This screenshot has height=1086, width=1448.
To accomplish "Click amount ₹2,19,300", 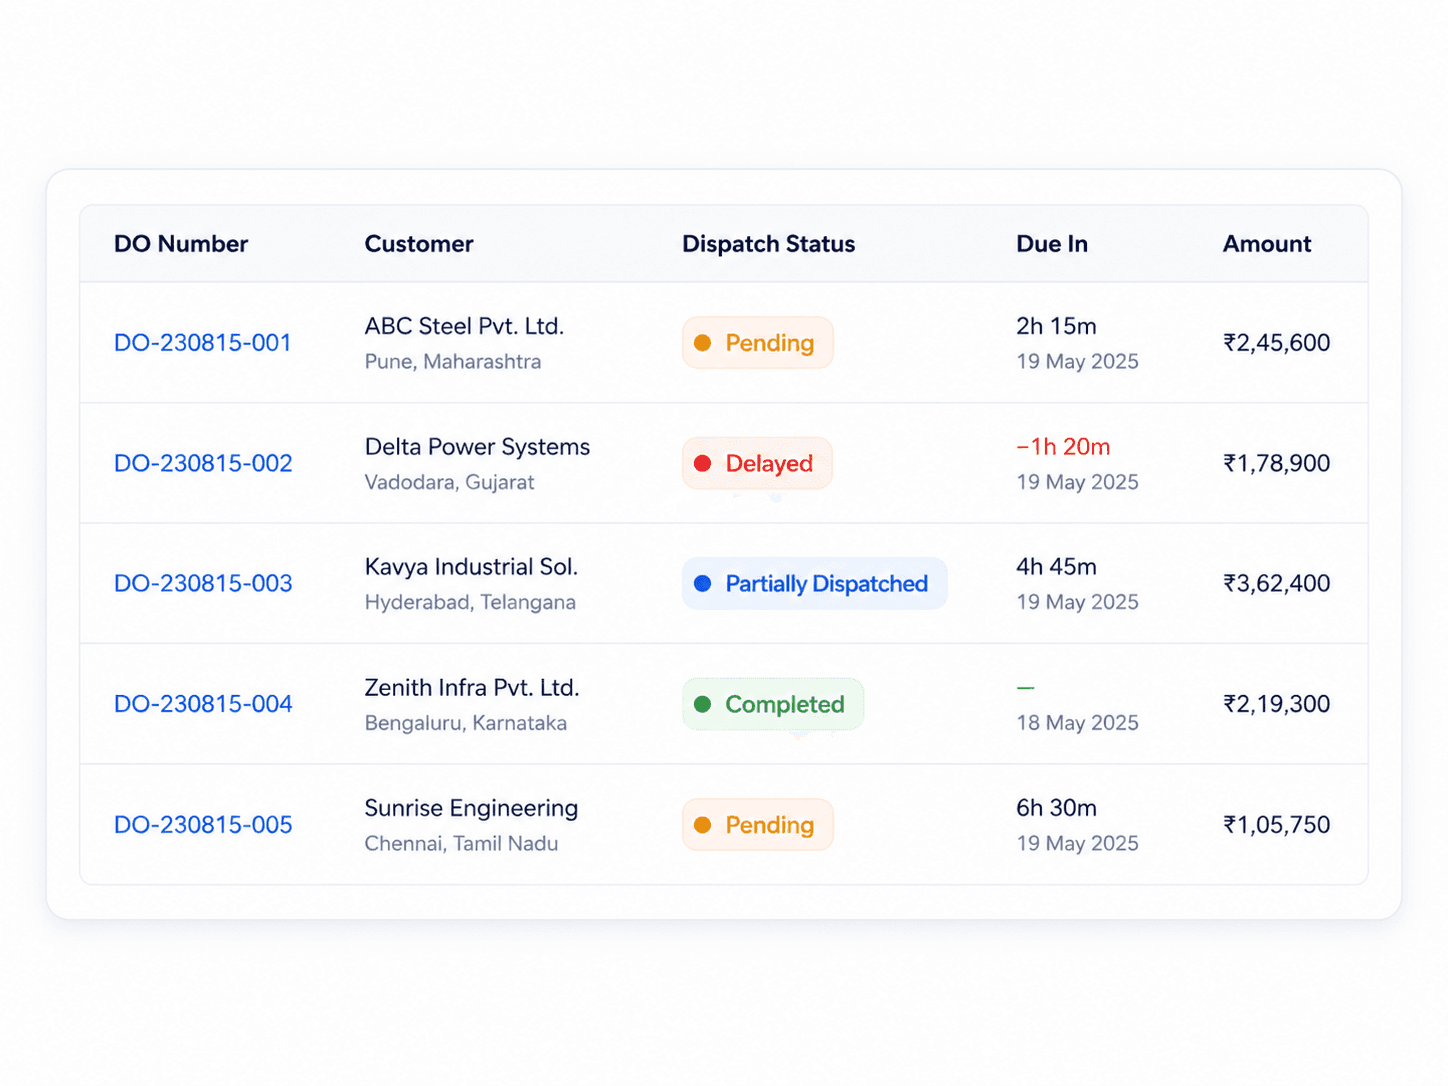I will pos(1277,704).
